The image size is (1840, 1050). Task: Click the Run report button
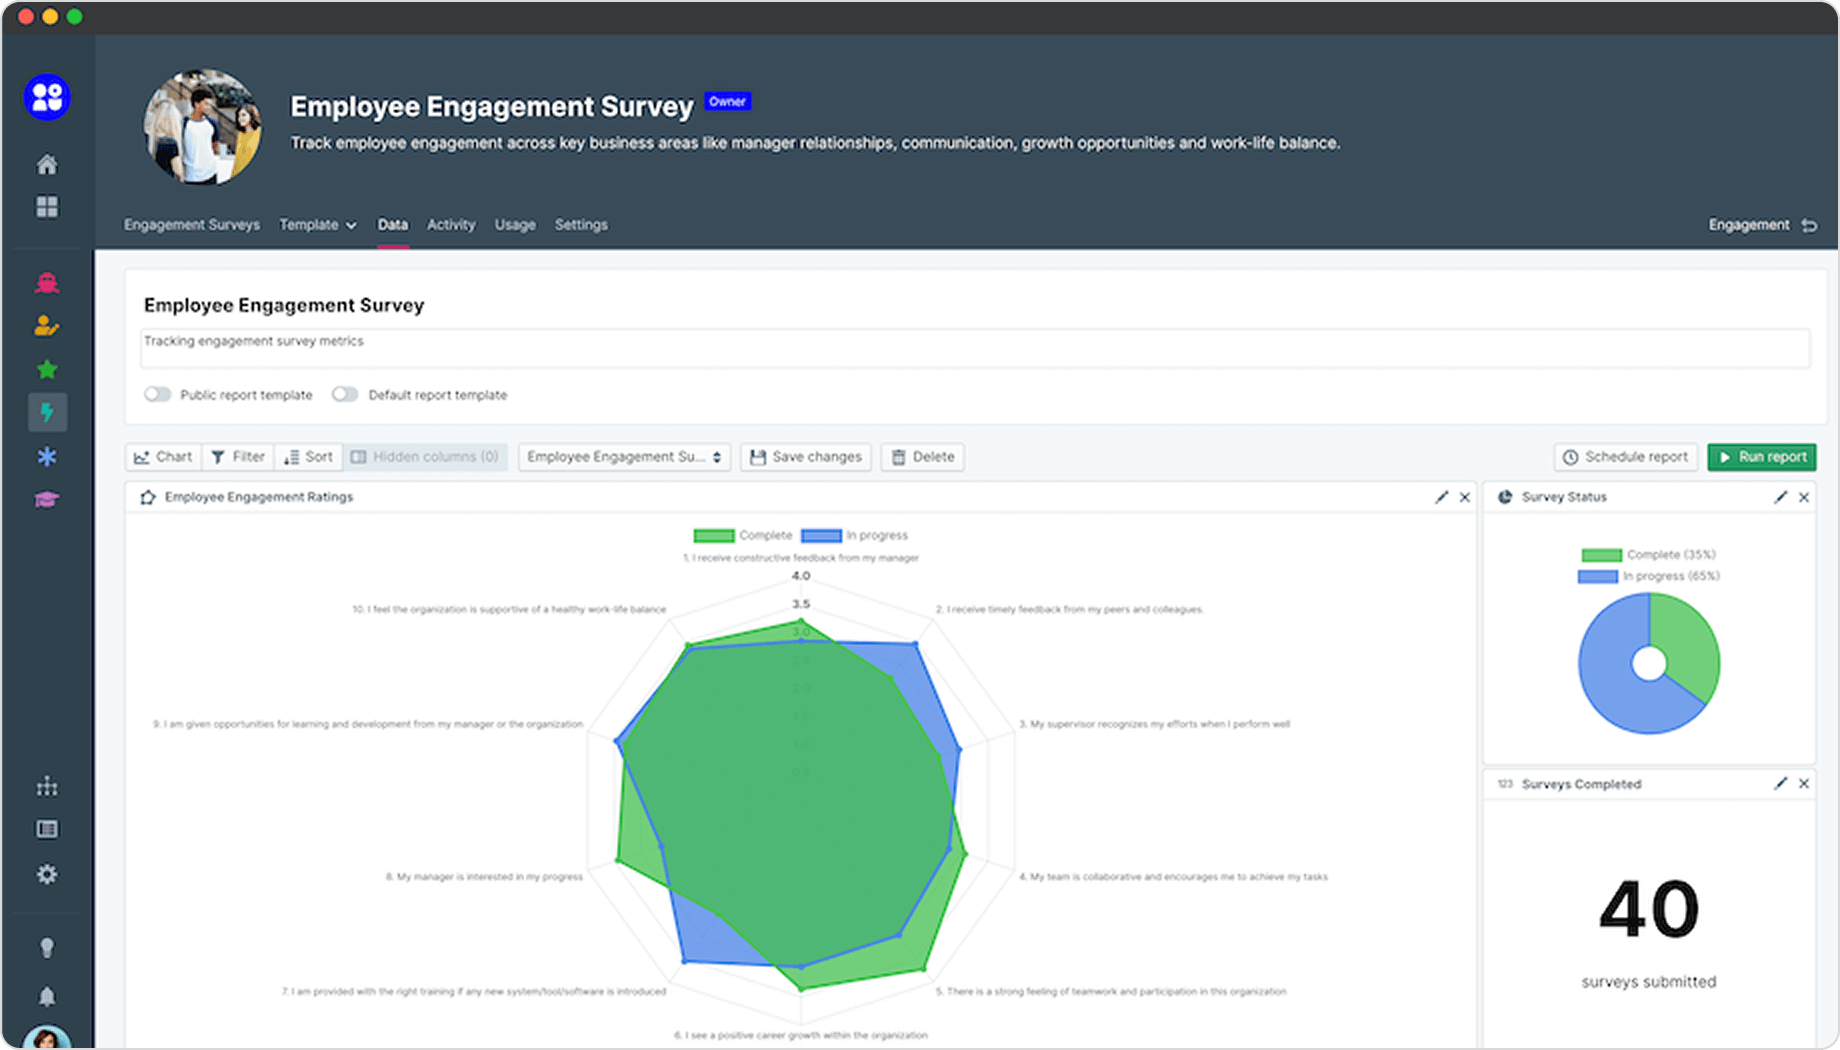tap(1762, 457)
